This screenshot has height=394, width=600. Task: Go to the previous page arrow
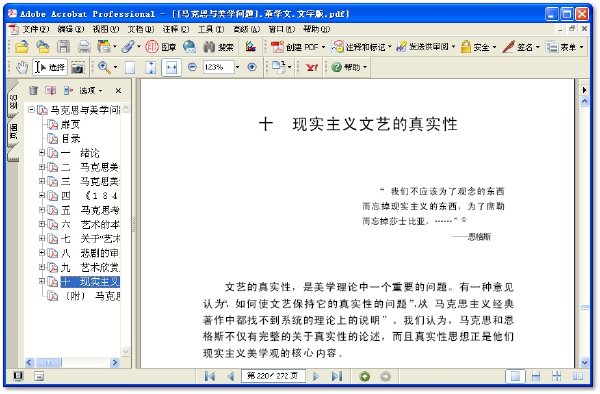231,376
